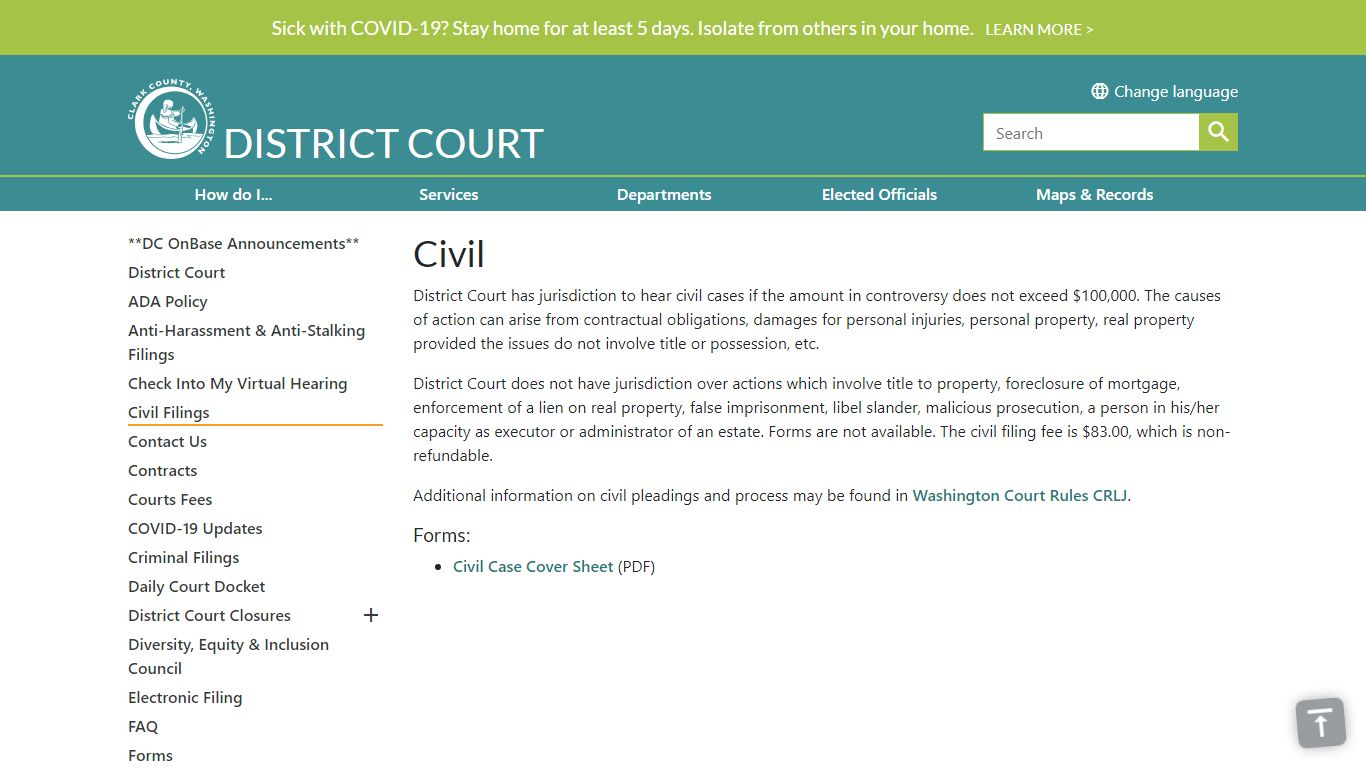This screenshot has height=768, width=1366.
Task: Open the Courts Fees page
Action: [x=170, y=500]
